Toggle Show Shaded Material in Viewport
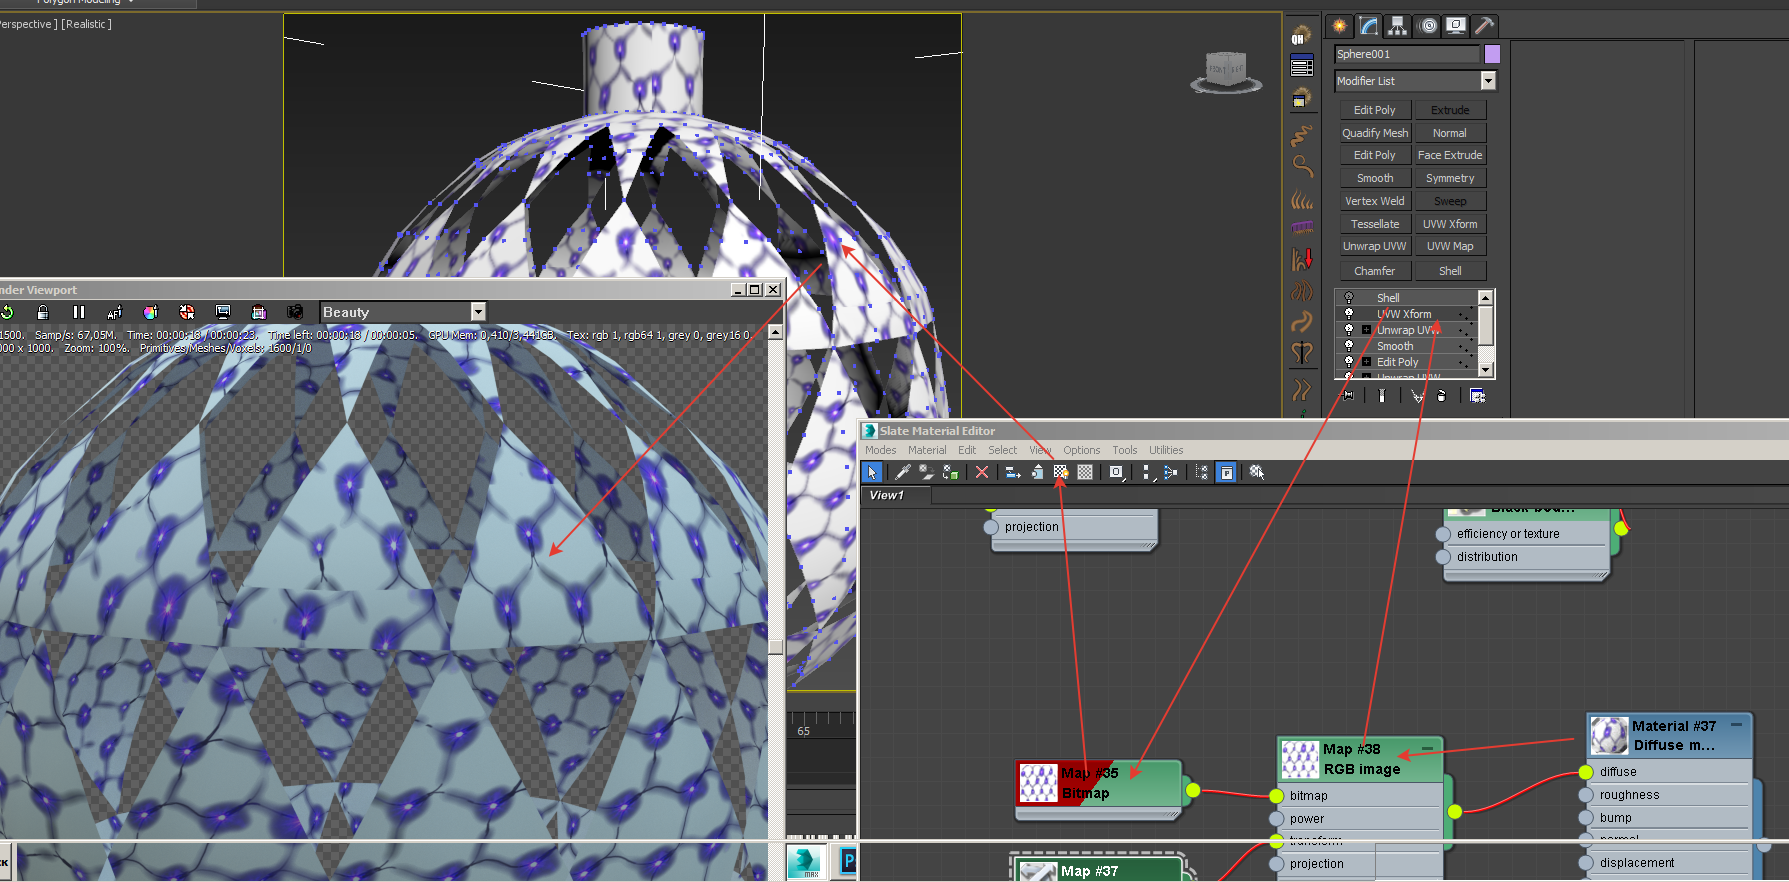This screenshot has height=882, width=1789. 1061,472
